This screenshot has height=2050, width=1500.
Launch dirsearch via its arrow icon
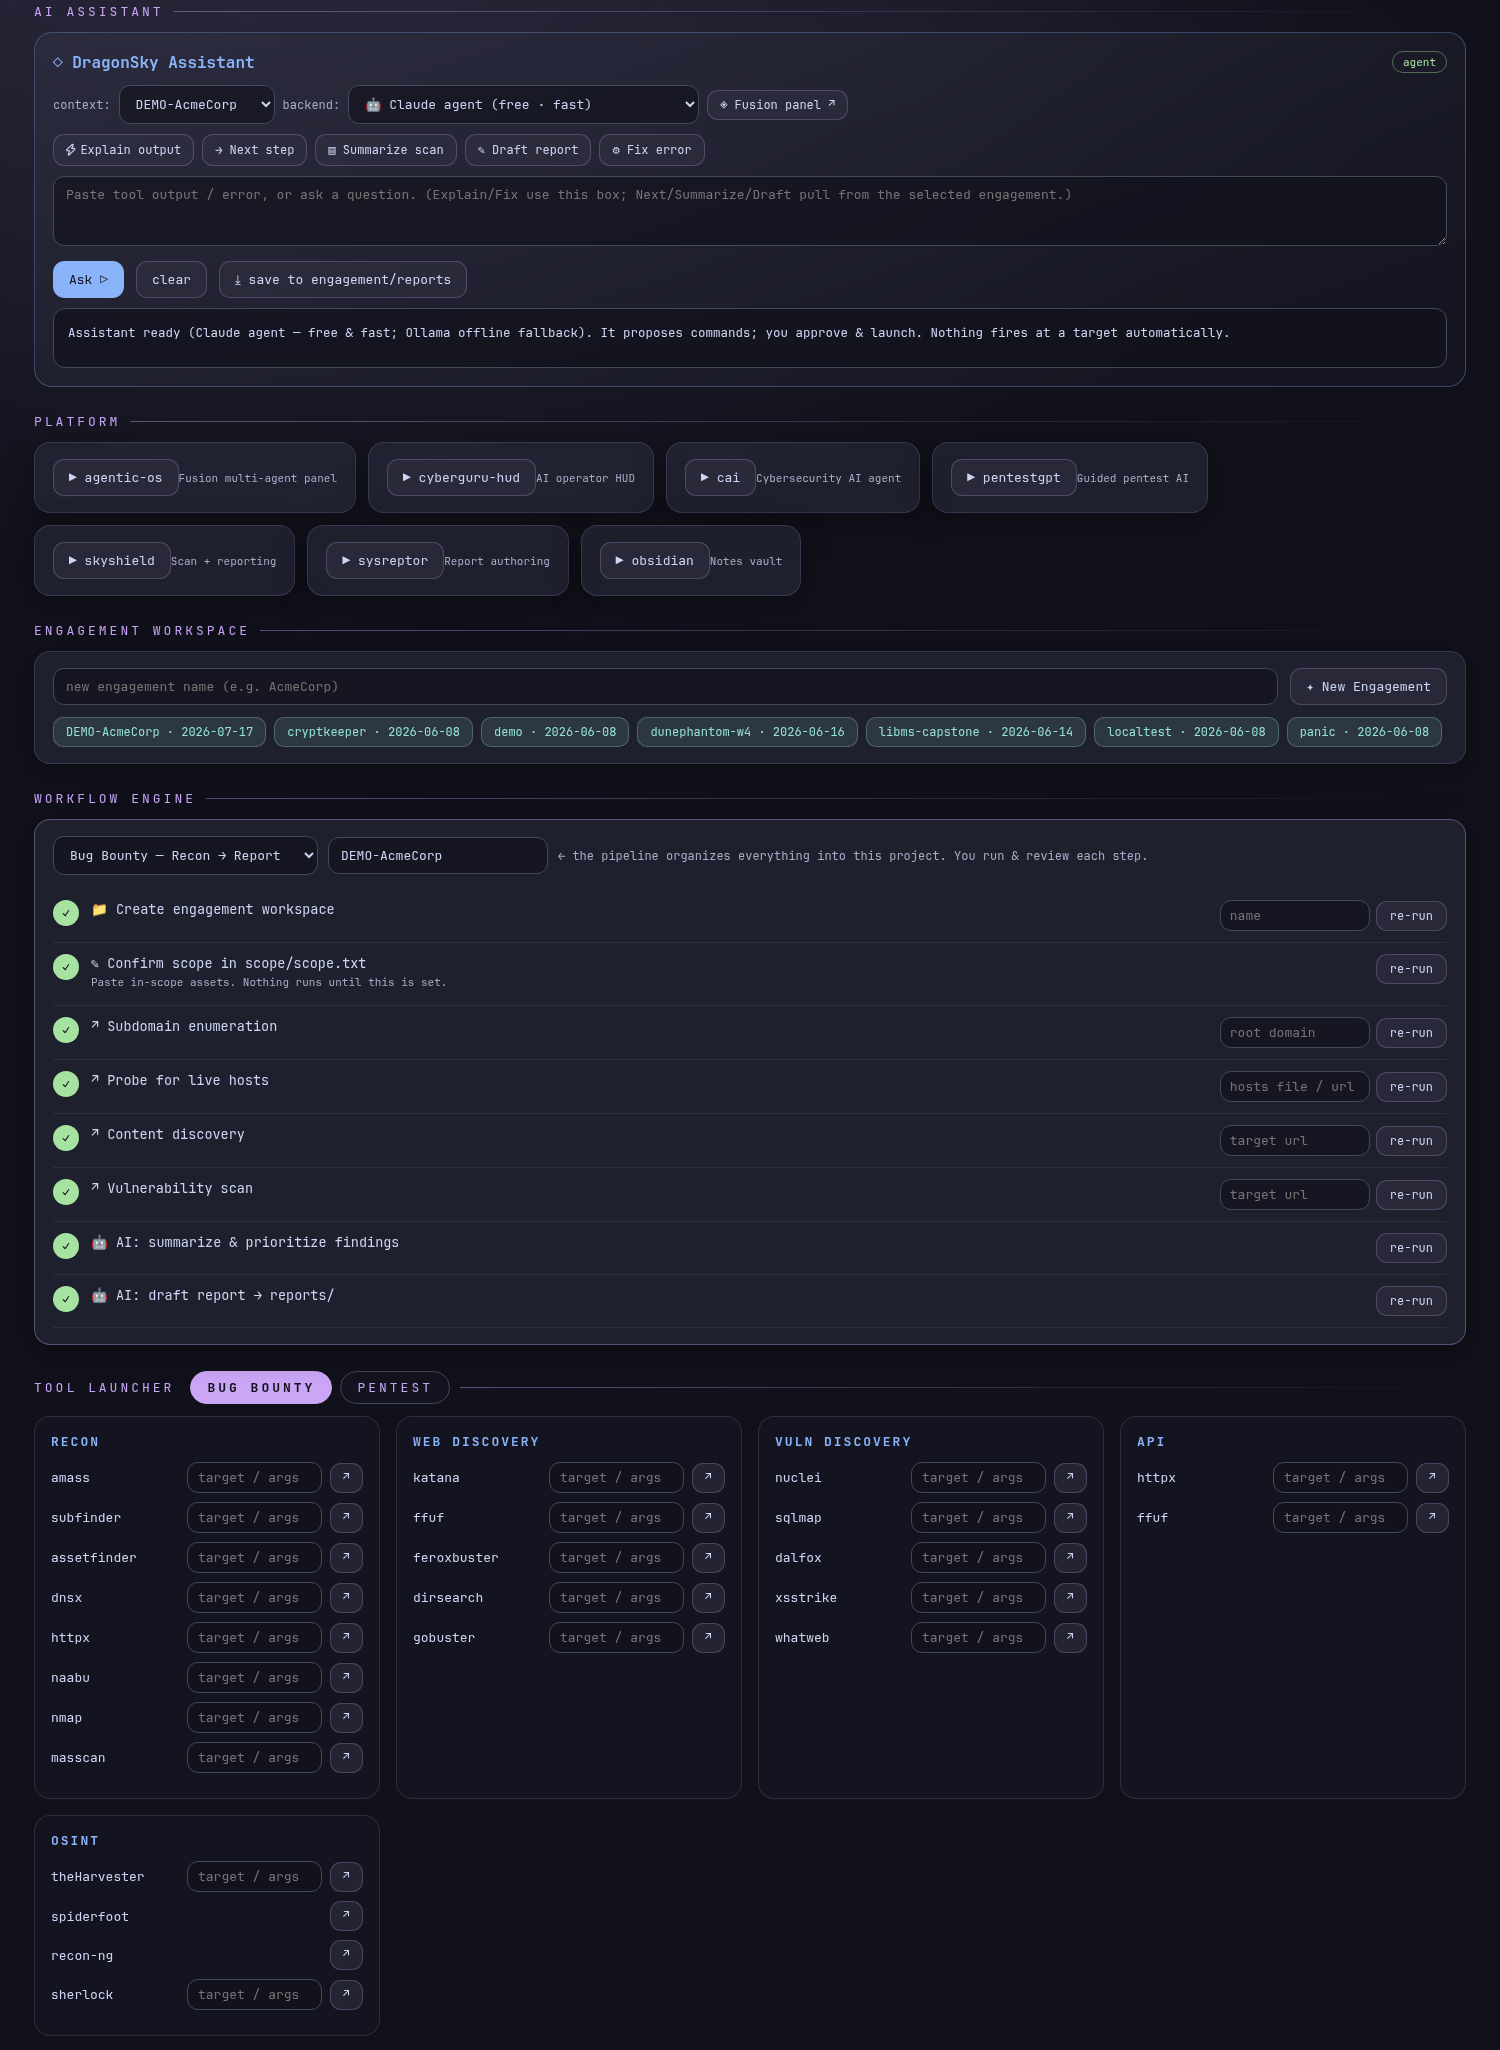708,1597
